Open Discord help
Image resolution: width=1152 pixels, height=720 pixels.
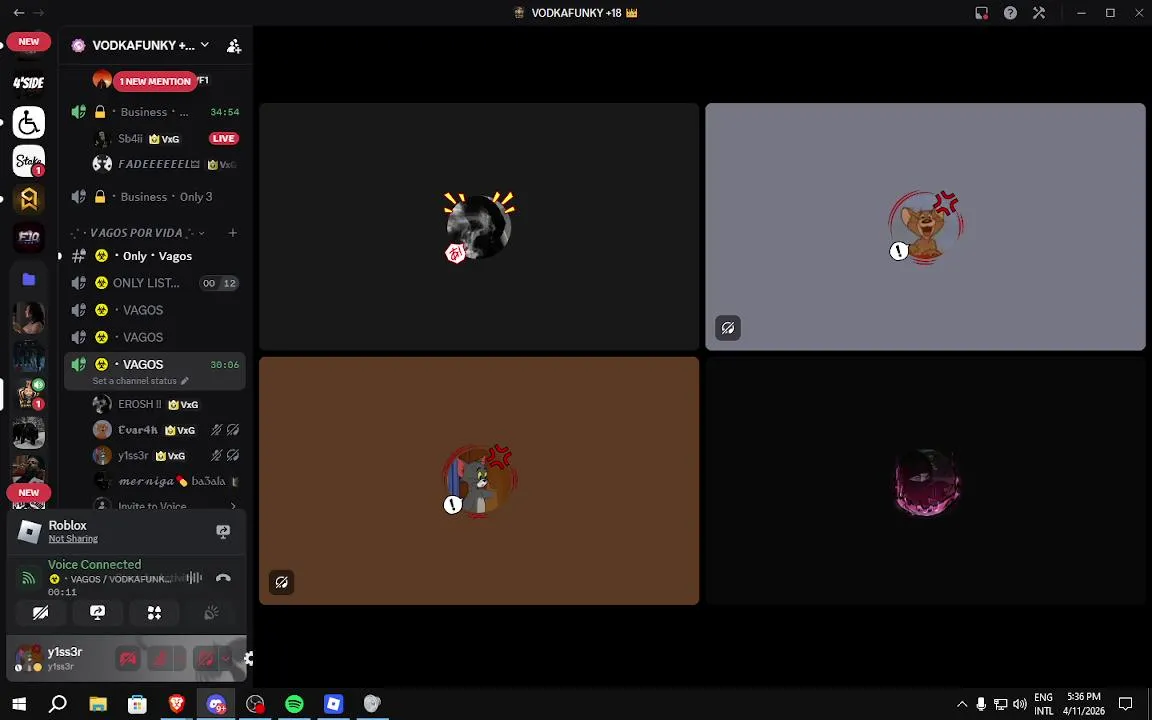coord(1010,12)
